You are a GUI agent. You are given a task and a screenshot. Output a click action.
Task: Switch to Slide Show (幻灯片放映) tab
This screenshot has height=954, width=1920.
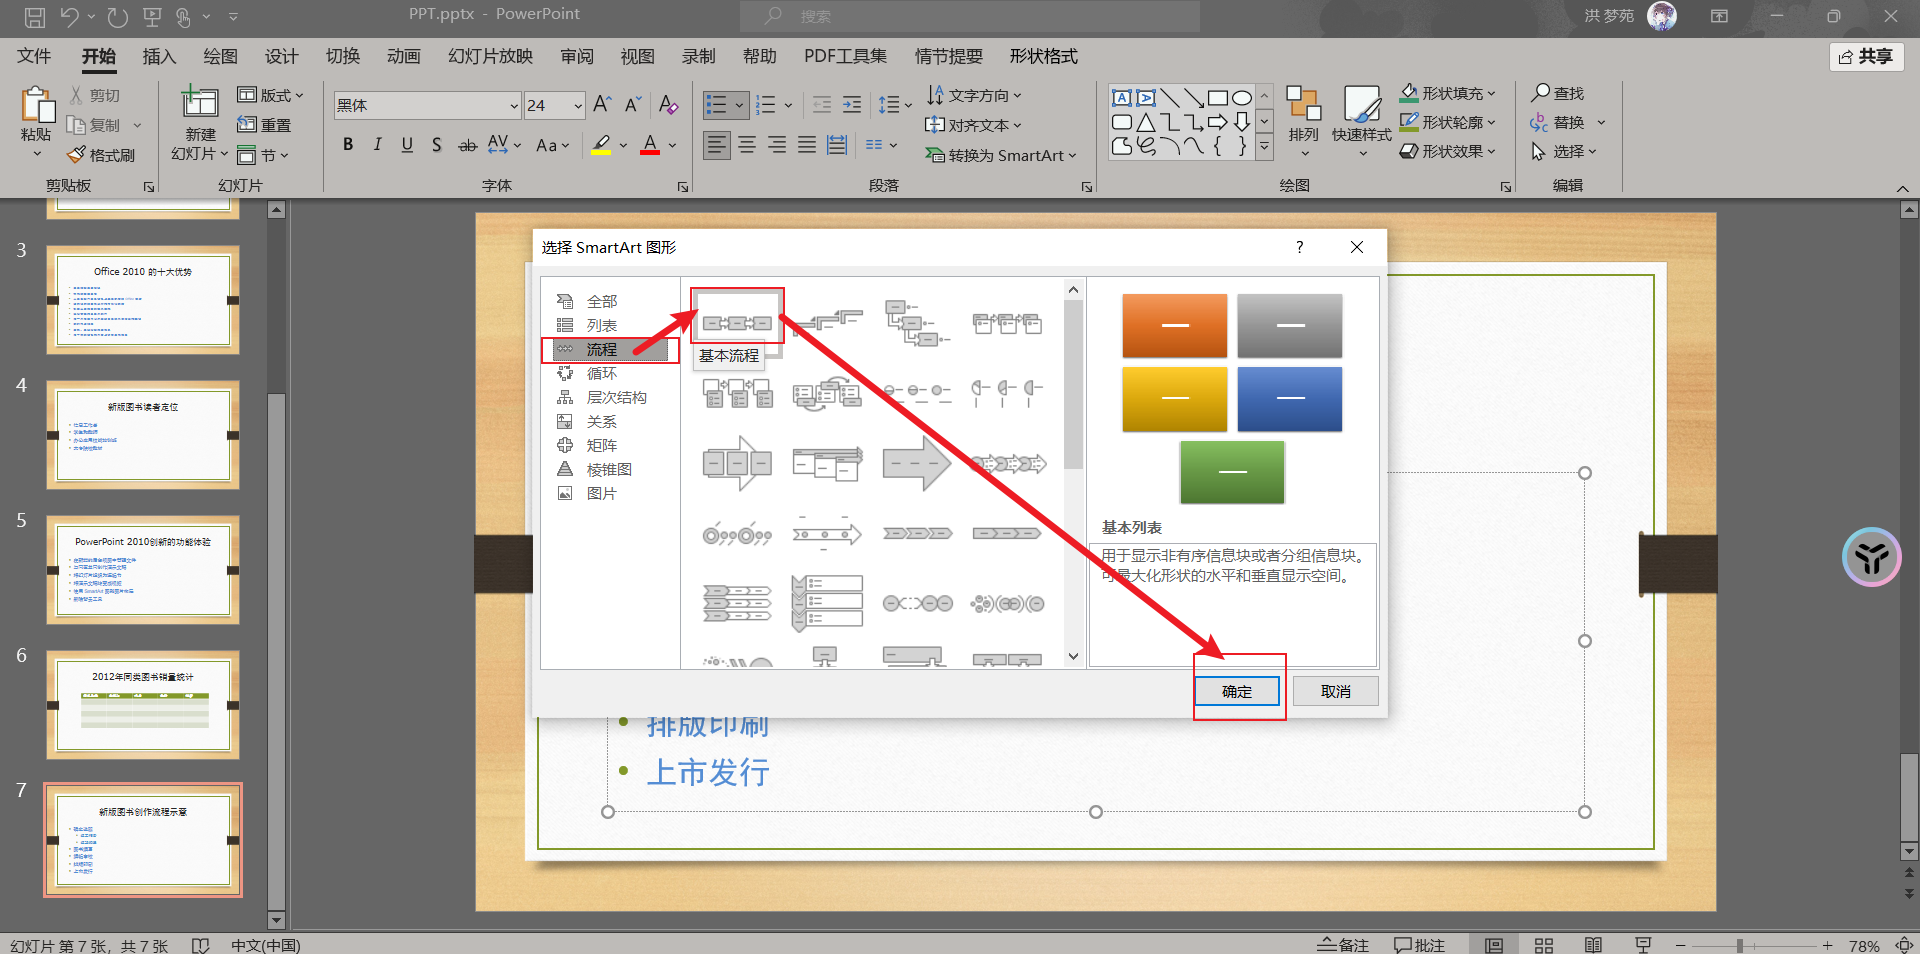(x=491, y=56)
